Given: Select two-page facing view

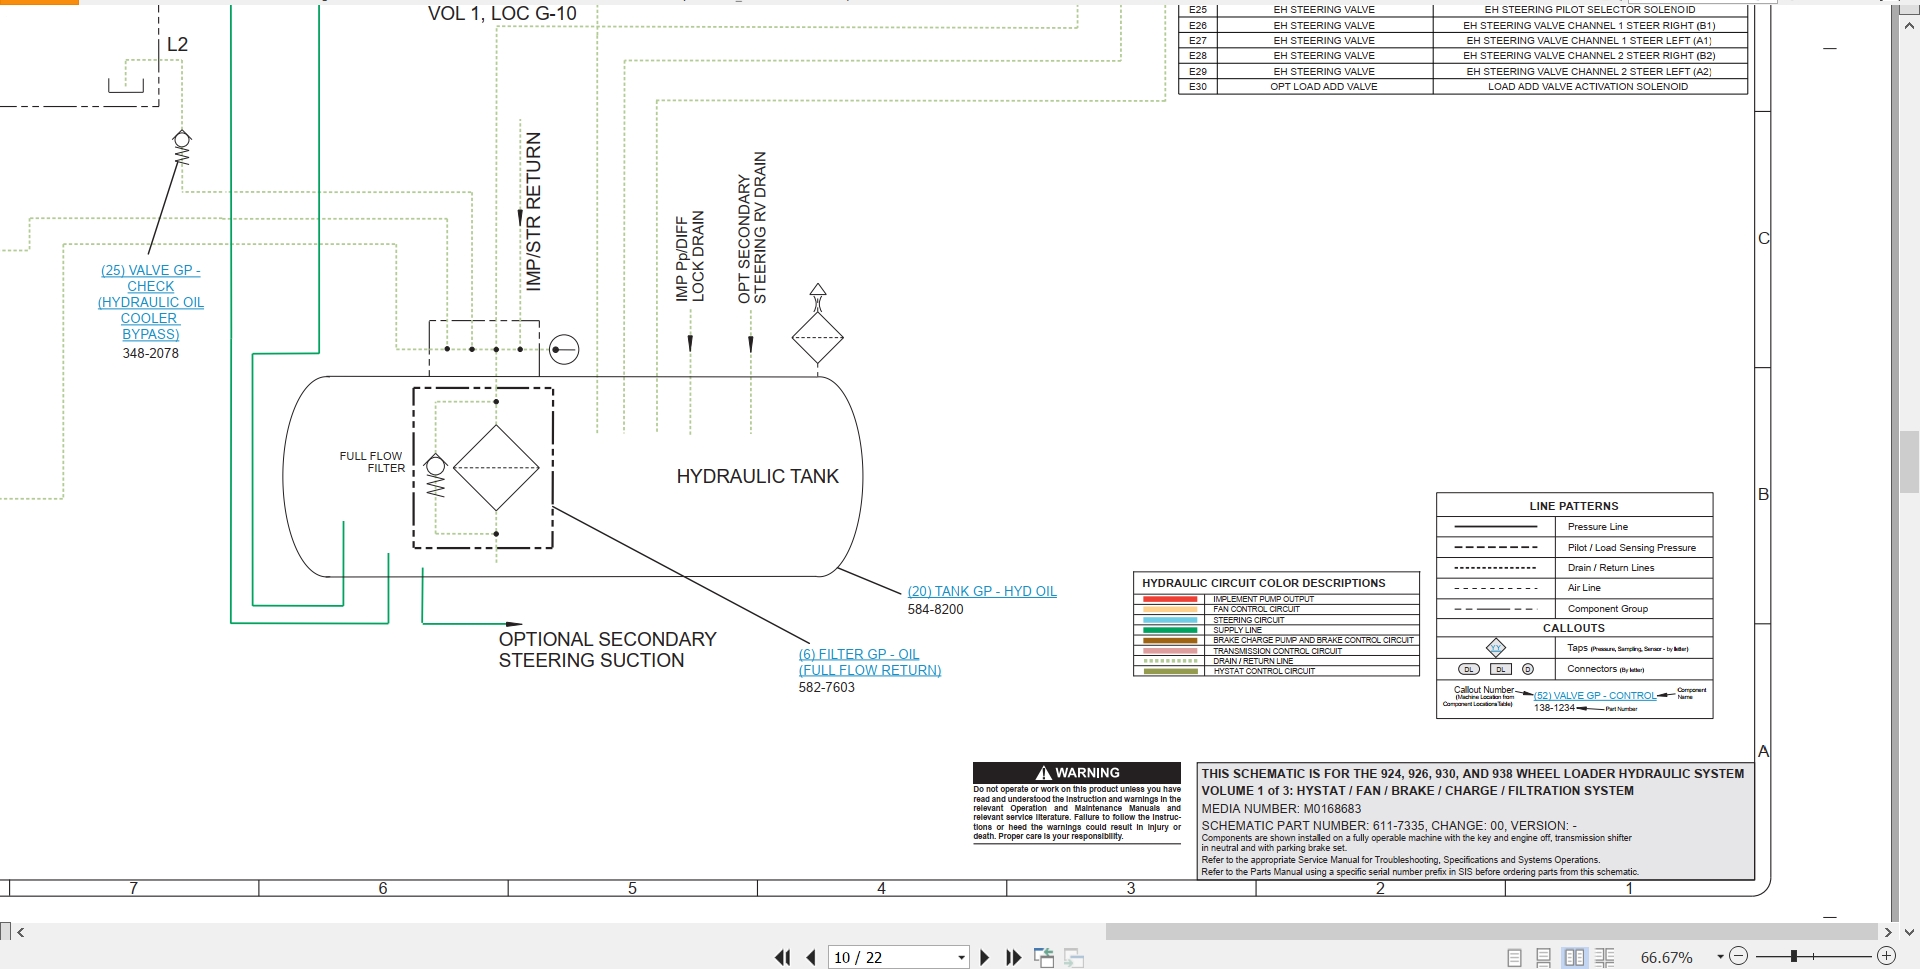Looking at the screenshot, I should 1574,958.
